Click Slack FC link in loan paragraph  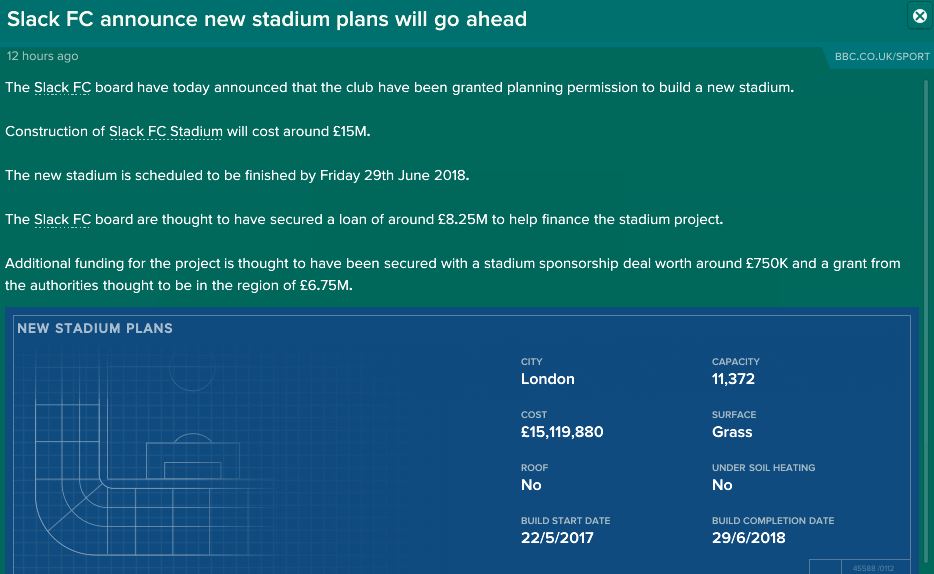click(62, 220)
